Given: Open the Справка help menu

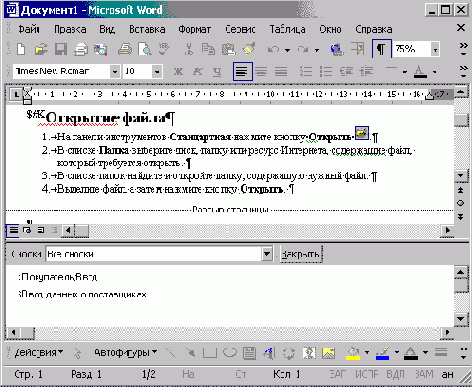Looking at the screenshot, I should click(x=373, y=29).
